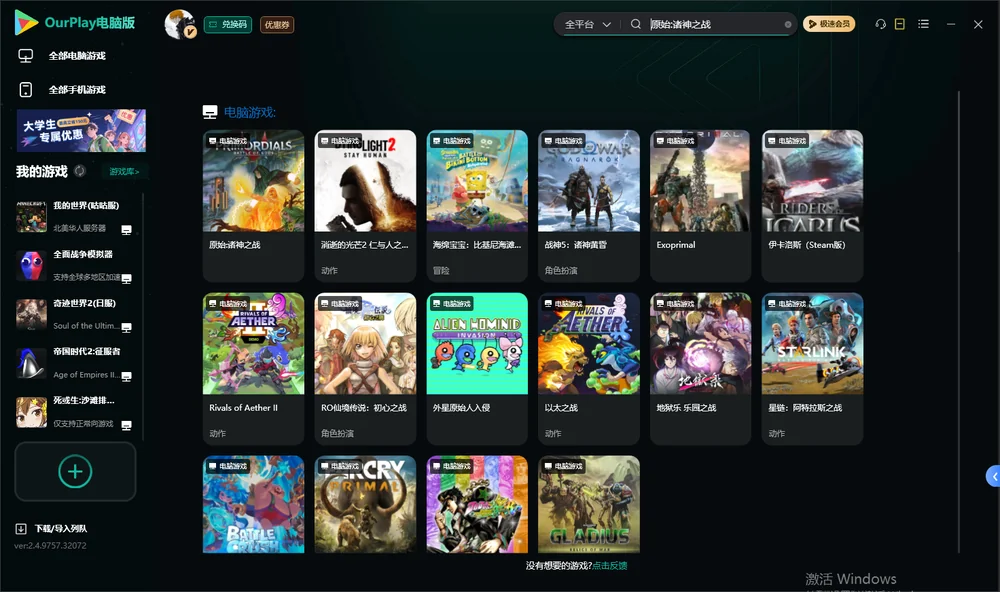The width and height of the screenshot is (1000, 592).
Task: Click the add game plus icon
Action: point(75,471)
